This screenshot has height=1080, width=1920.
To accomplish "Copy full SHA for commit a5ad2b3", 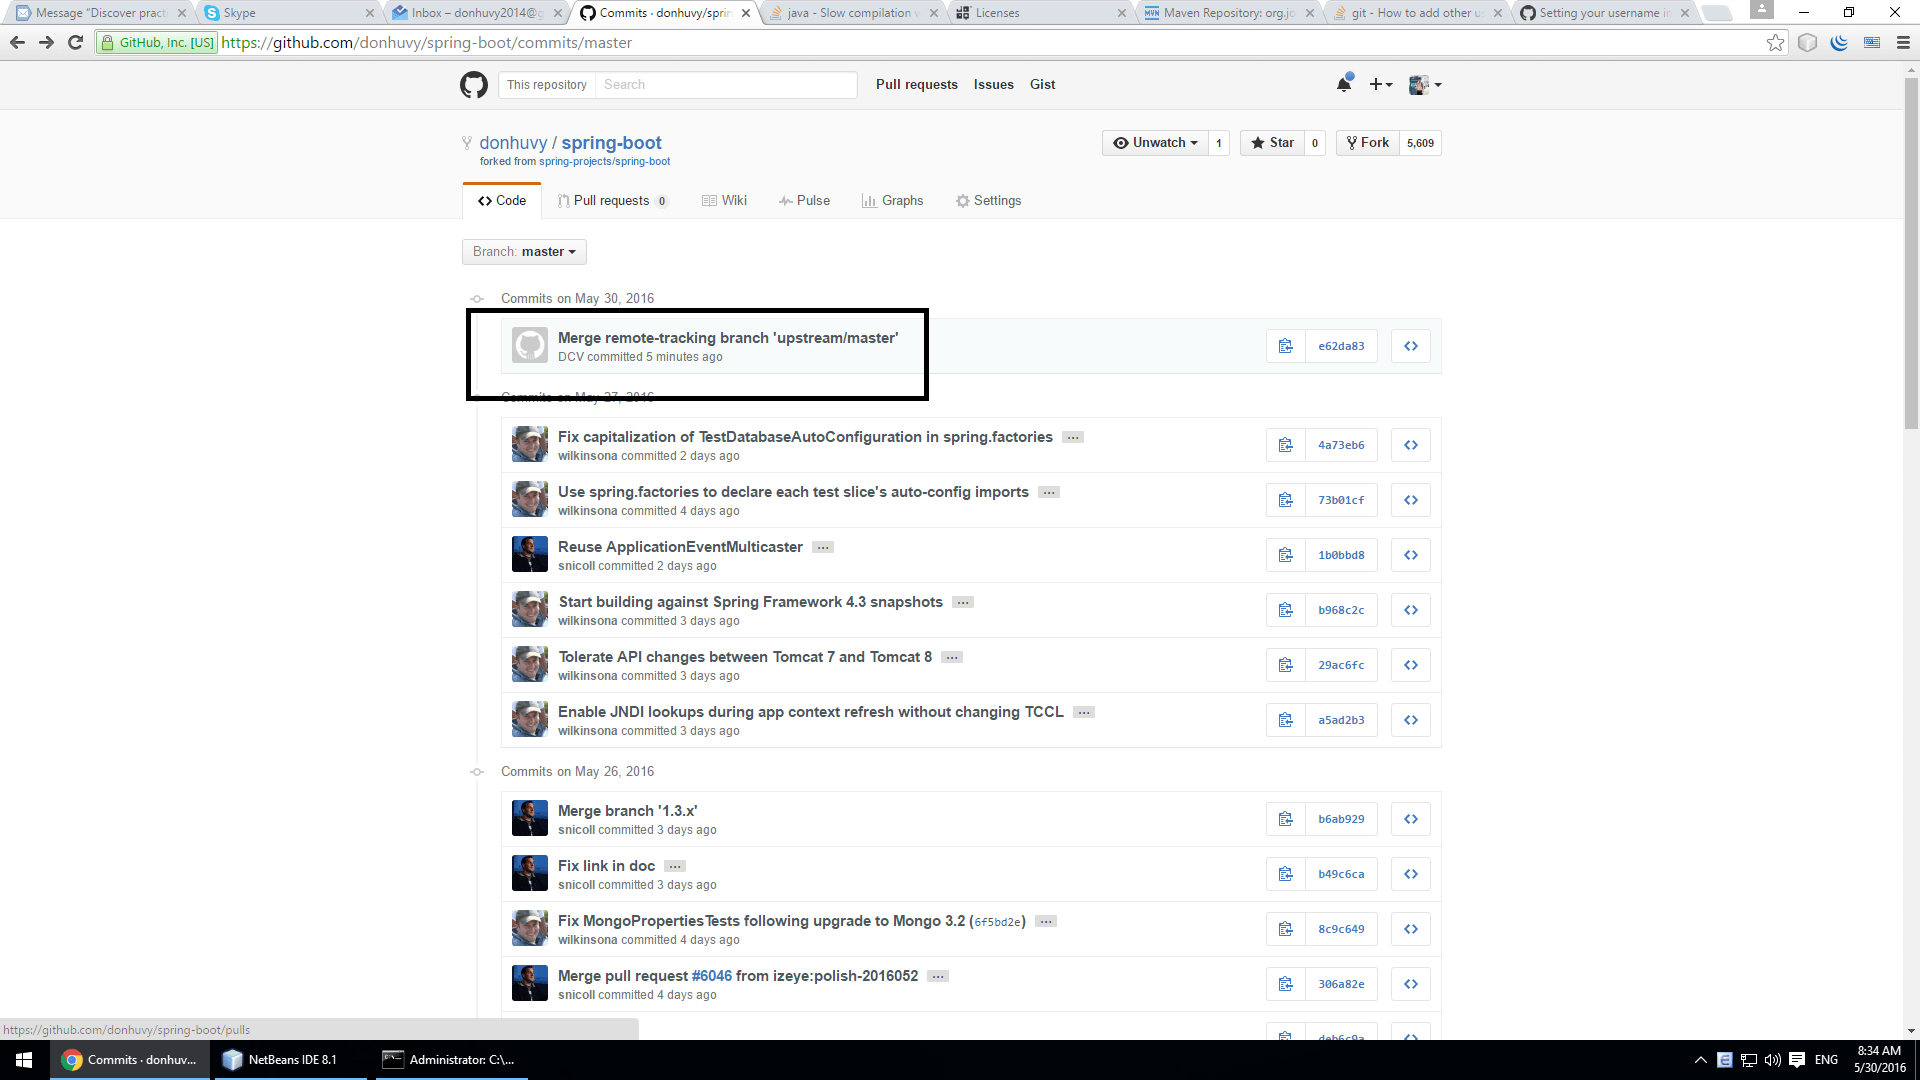I will coord(1285,720).
